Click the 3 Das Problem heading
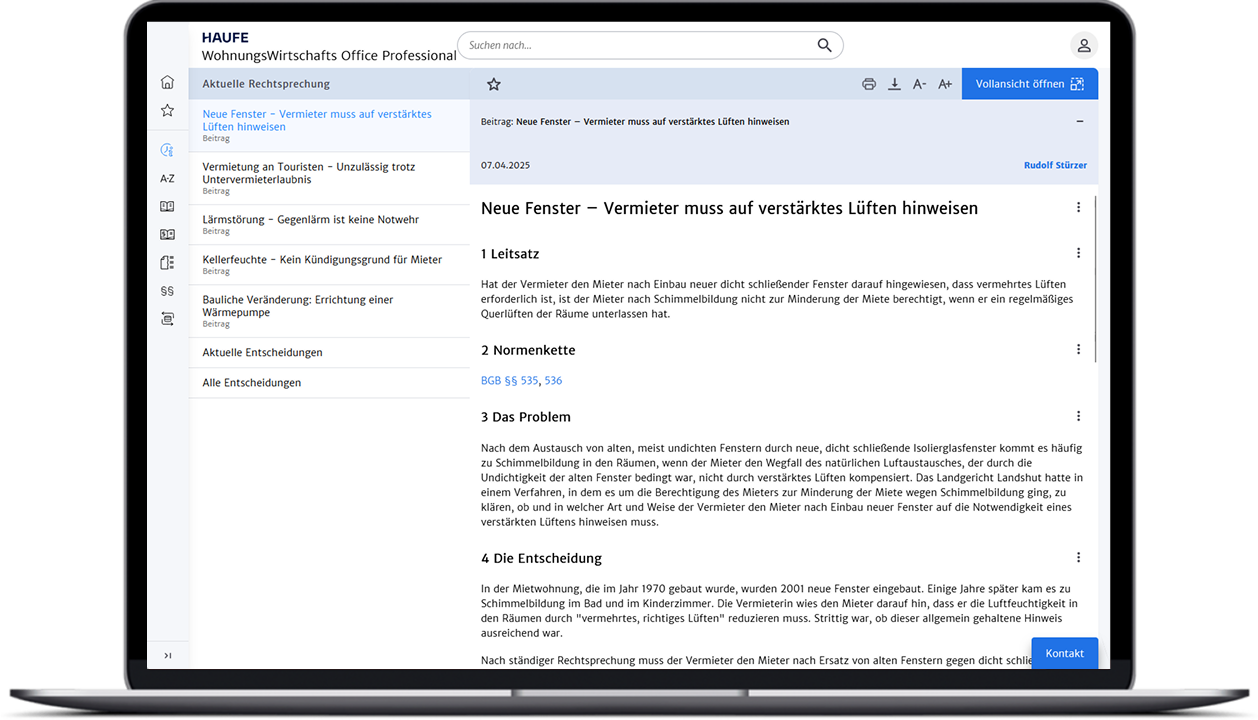 526,417
